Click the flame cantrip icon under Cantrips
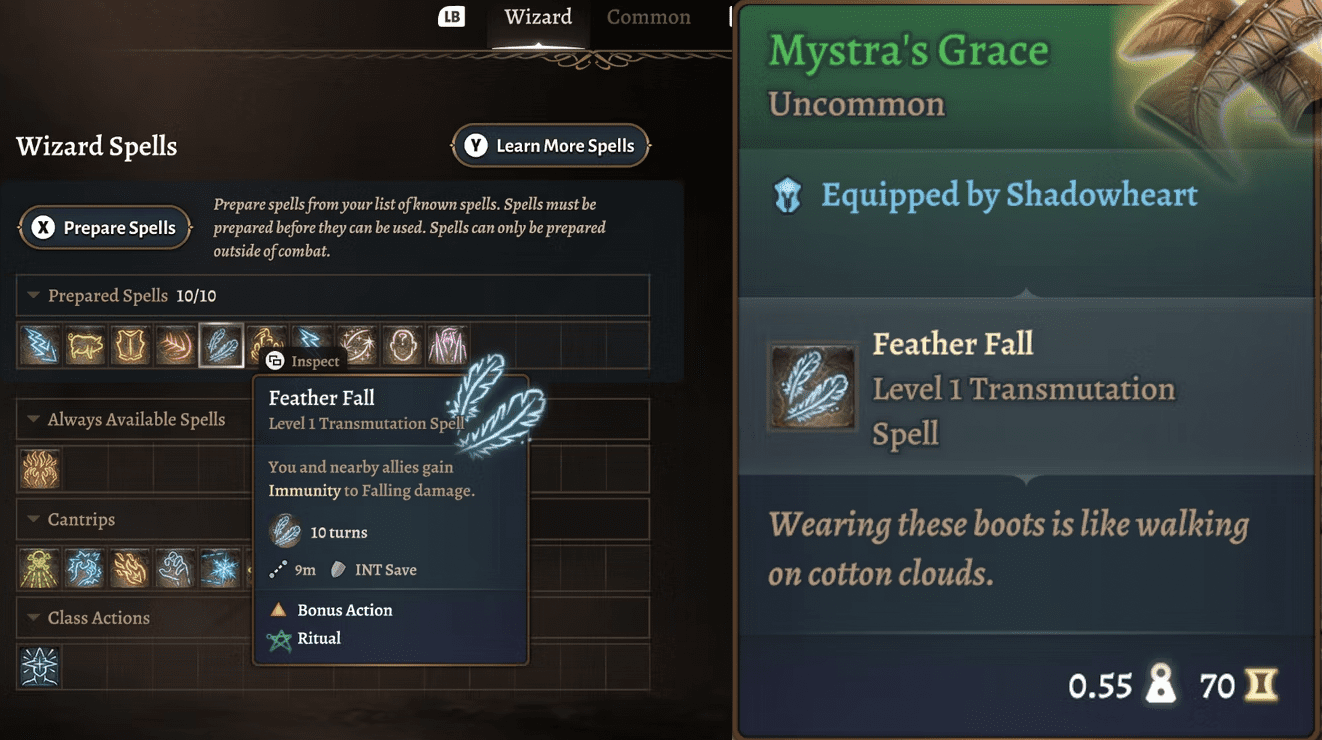 coord(130,568)
